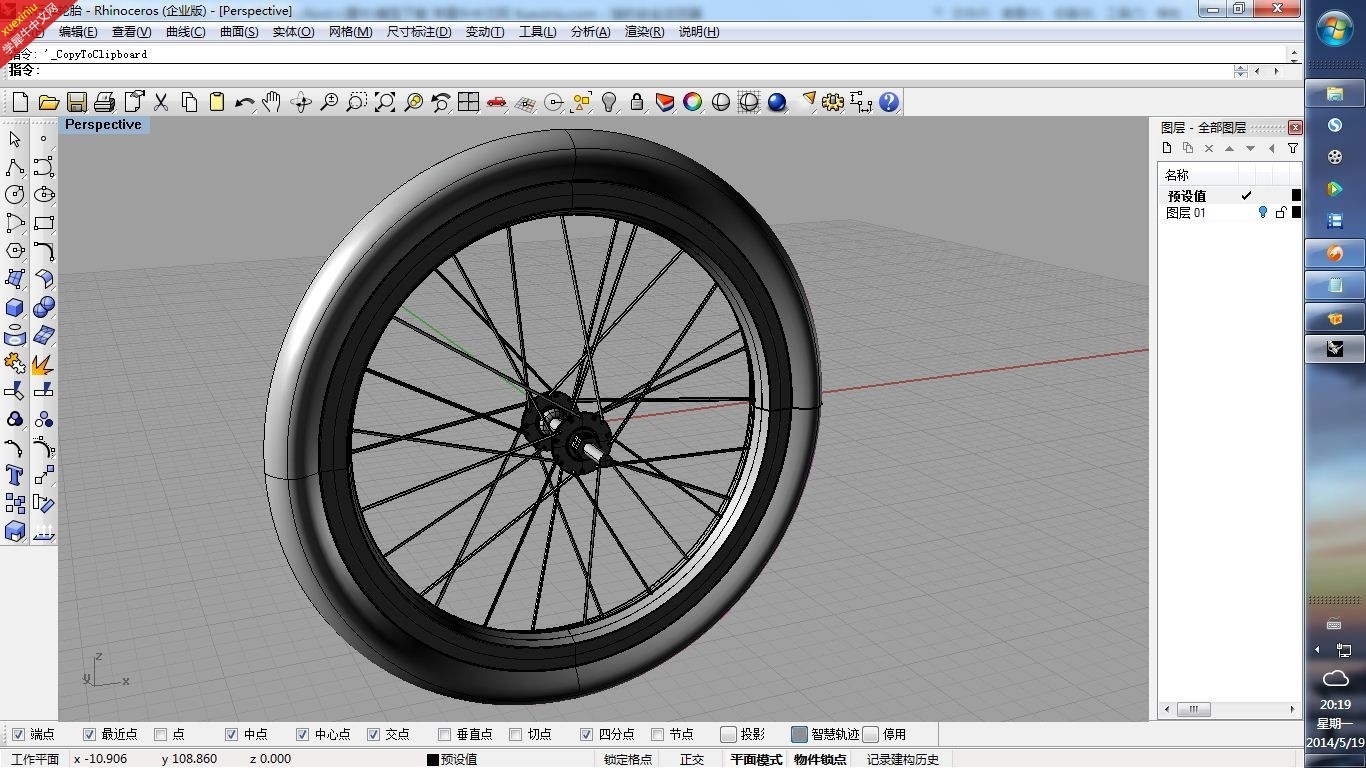The height and width of the screenshot is (768, 1366).
Task: Enable the 切点 osnap checkbox
Action: 515,734
